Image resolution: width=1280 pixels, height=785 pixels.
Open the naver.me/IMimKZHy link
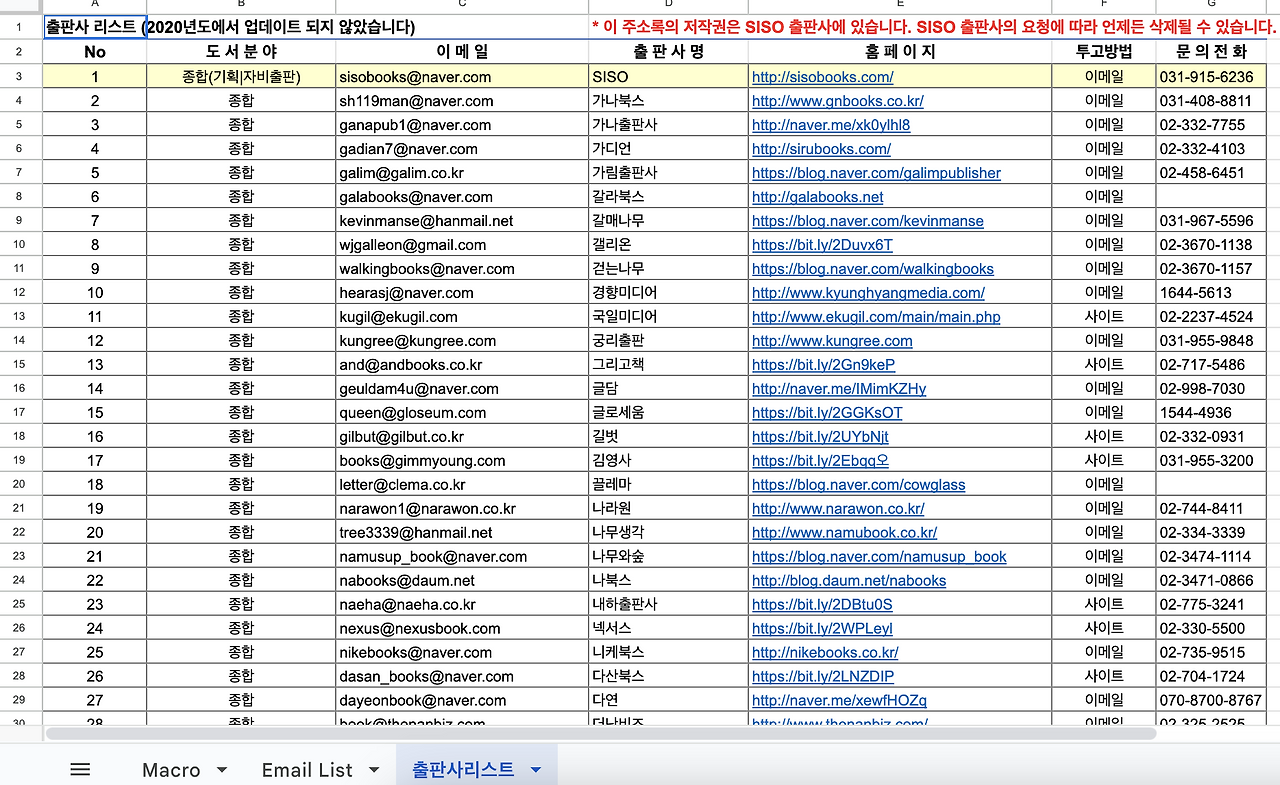[839, 389]
